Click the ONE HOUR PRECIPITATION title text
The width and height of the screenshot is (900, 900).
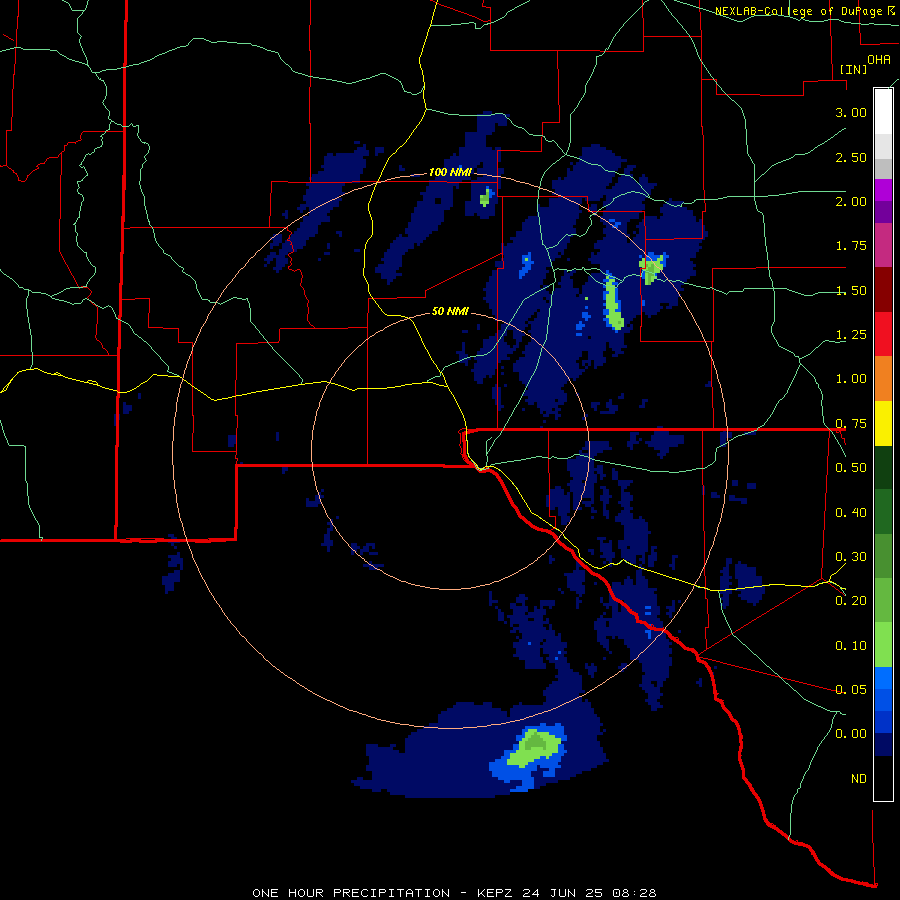coord(351,893)
